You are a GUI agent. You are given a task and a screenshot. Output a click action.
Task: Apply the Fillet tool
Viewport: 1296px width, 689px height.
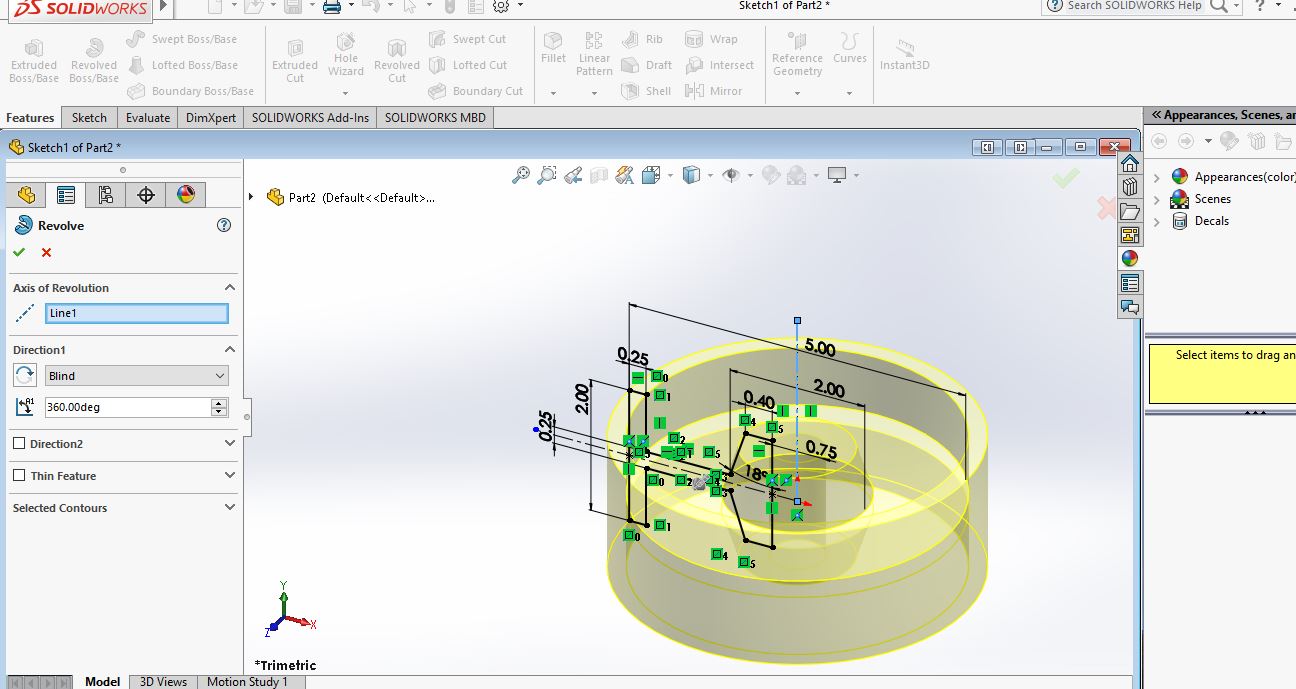pos(553,48)
